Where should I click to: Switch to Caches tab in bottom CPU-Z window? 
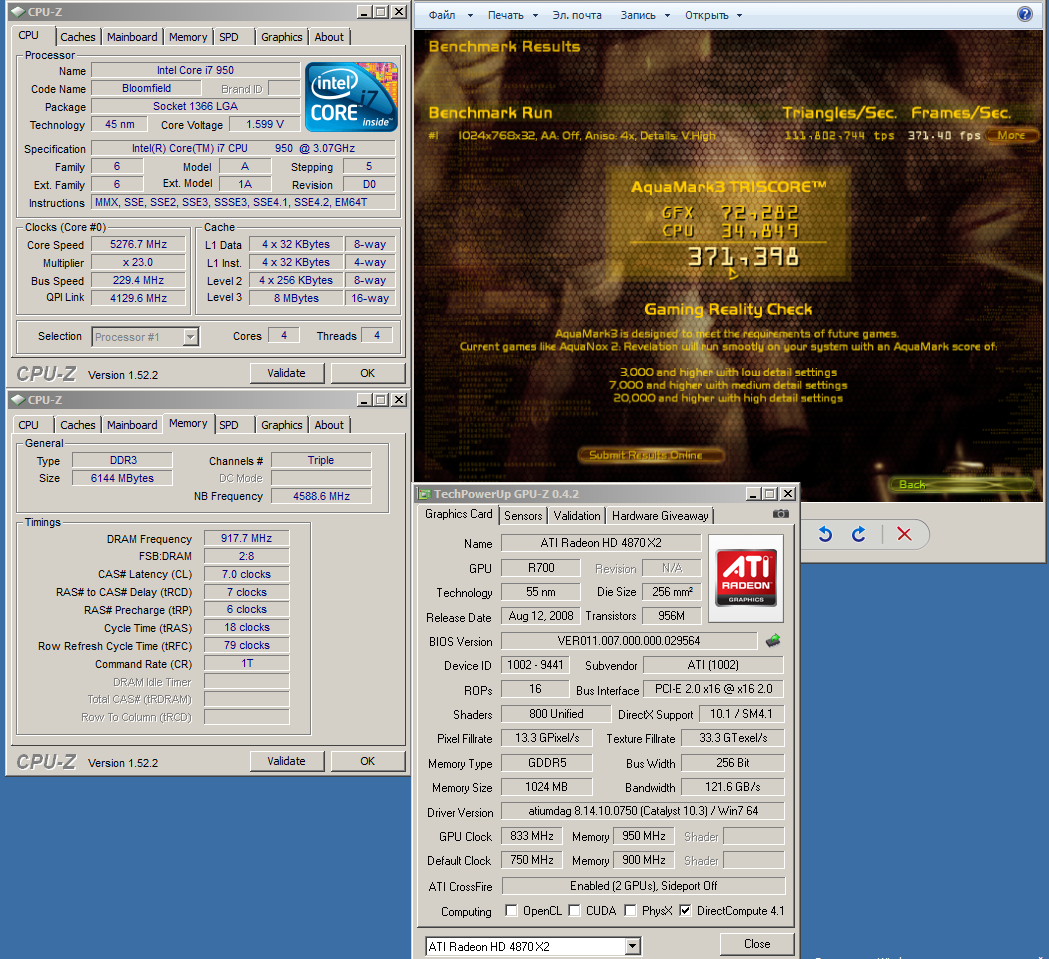pyautogui.click(x=78, y=425)
